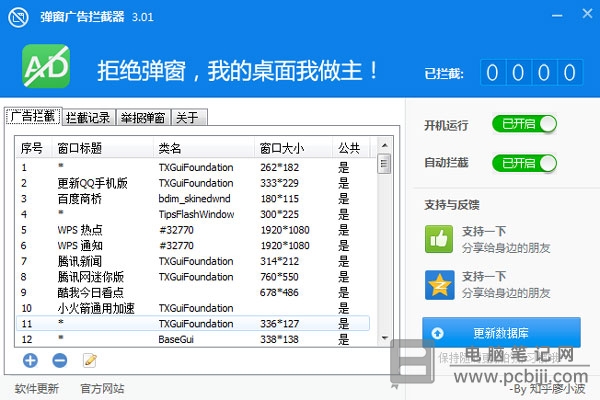Viewport: 600px width, 400px height.
Task: Click the 336*127 size in row 11
Action: pos(279,323)
